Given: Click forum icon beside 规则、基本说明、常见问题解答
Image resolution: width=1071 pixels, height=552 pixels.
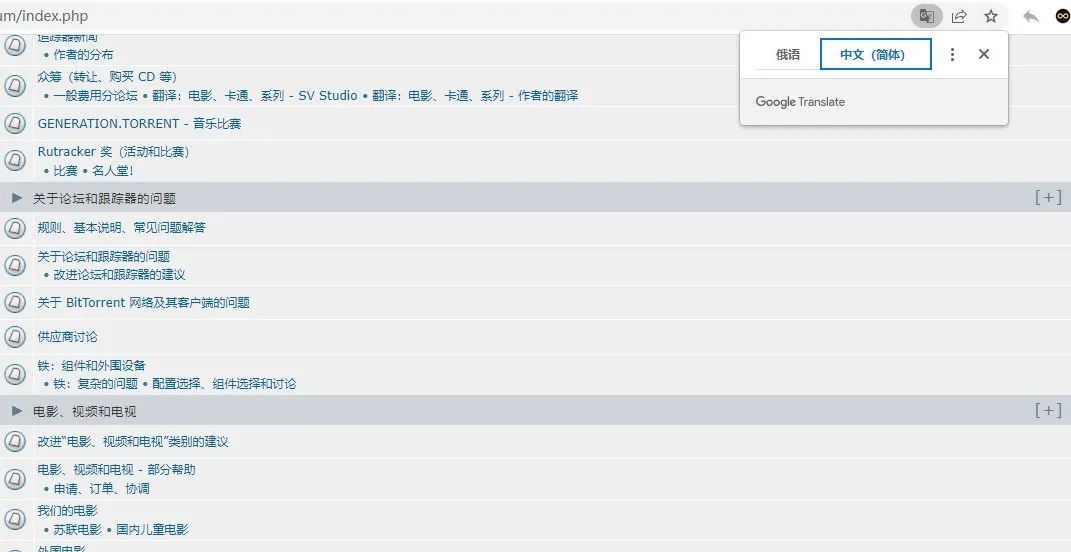Looking at the screenshot, I should pyautogui.click(x=15, y=228).
